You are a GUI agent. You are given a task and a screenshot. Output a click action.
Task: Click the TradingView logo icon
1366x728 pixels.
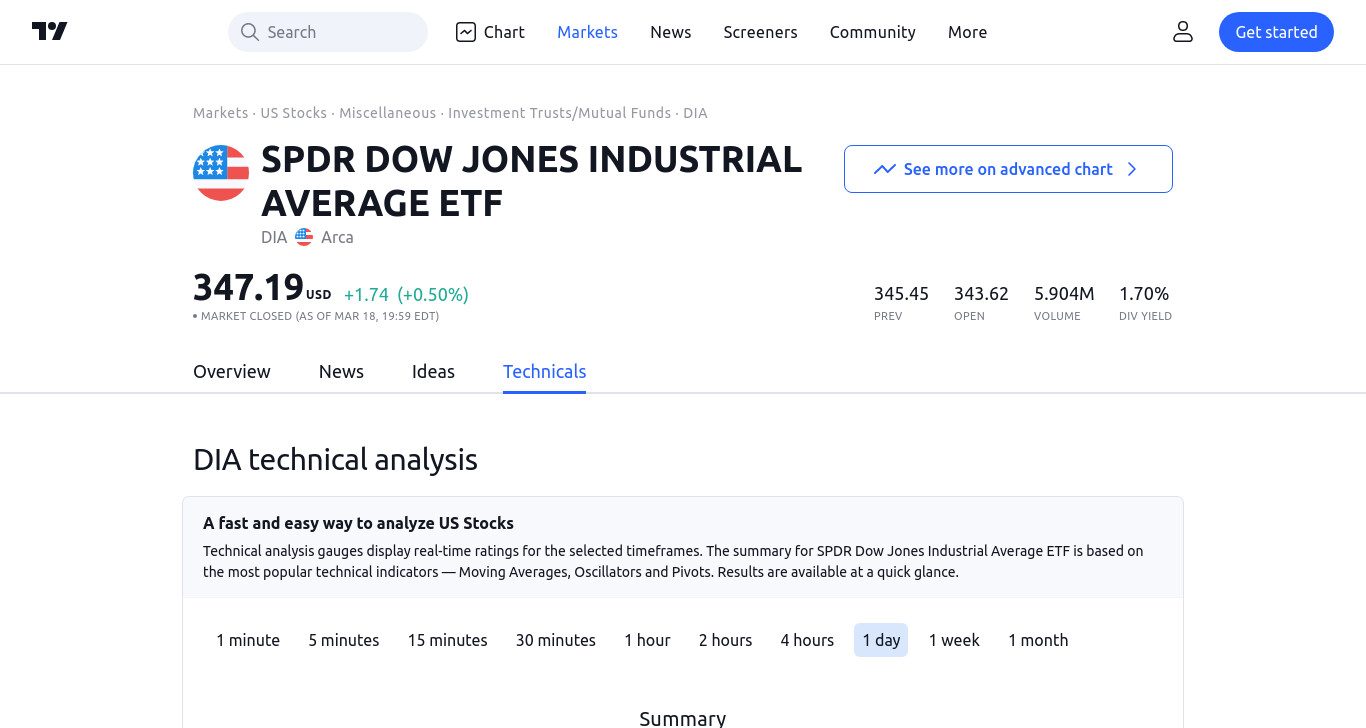(49, 32)
